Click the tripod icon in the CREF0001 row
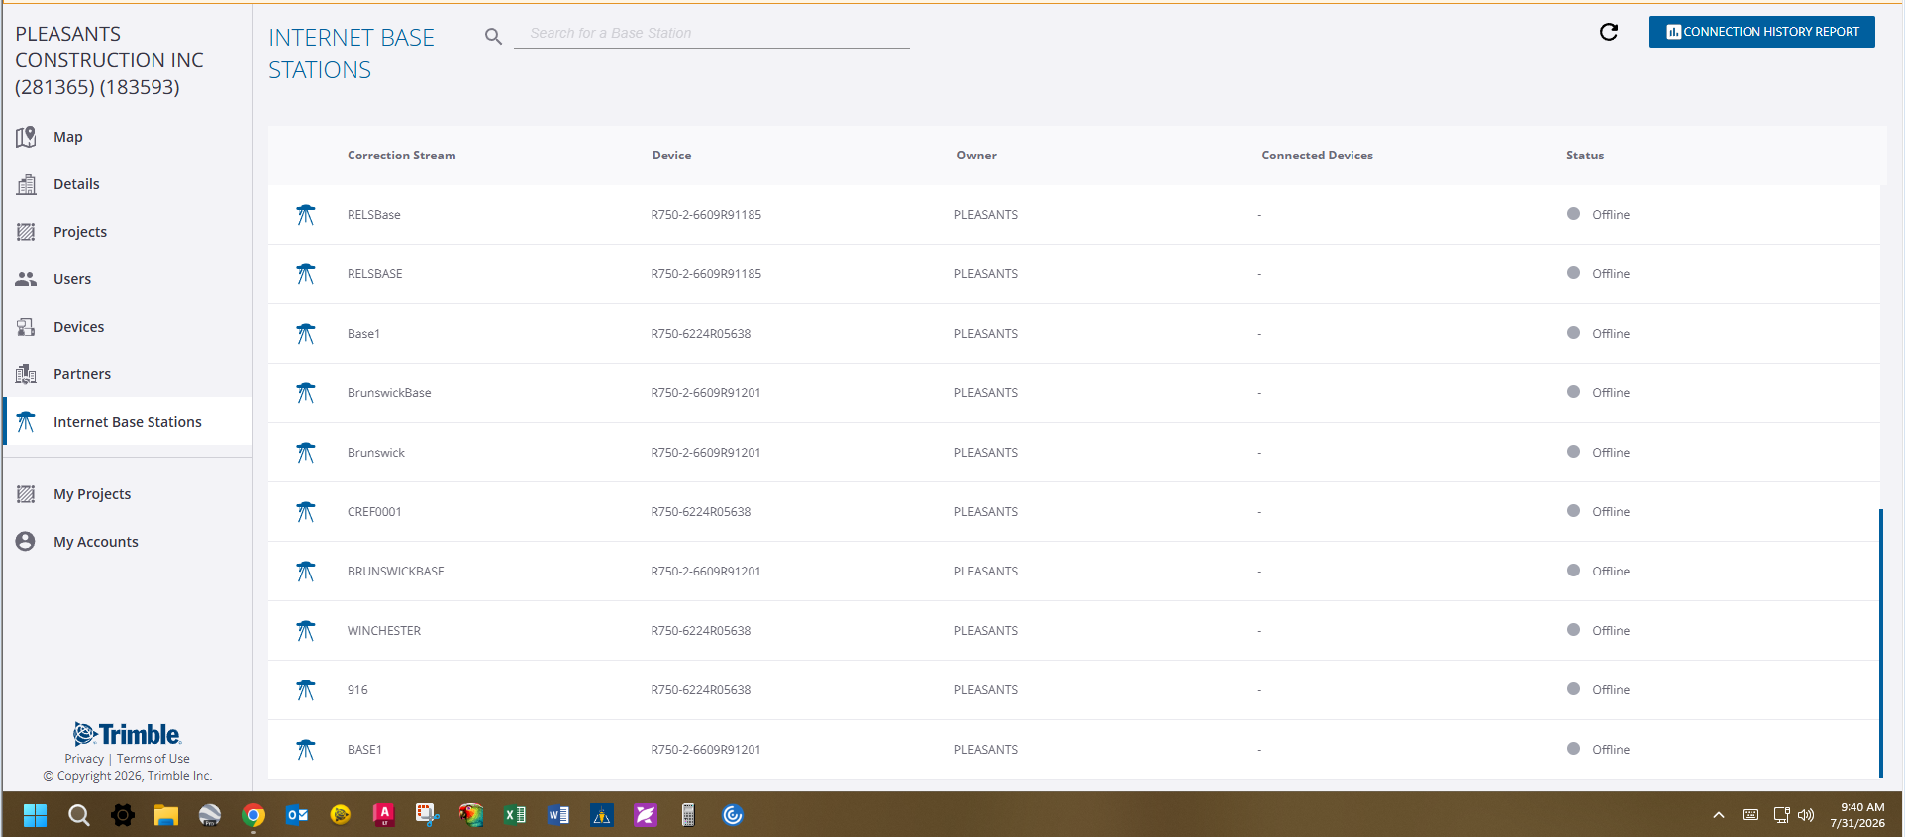Image resolution: width=1905 pixels, height=837 pixels. [306, 512]
